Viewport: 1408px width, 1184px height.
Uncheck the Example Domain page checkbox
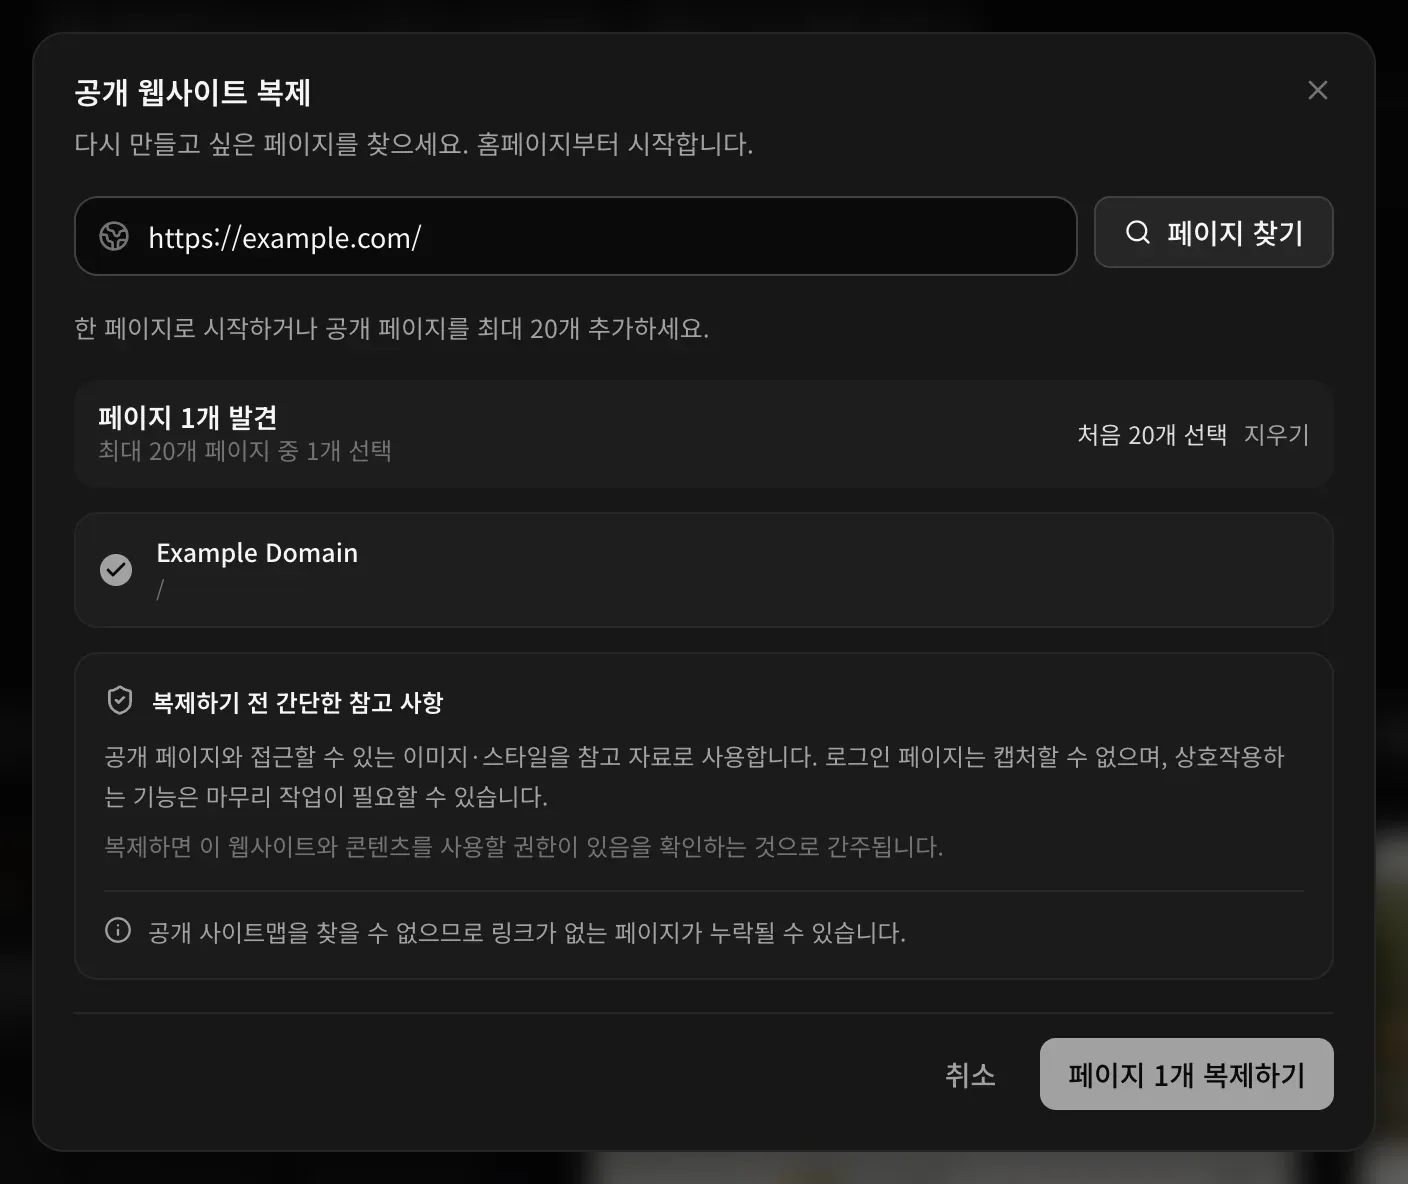116,570
